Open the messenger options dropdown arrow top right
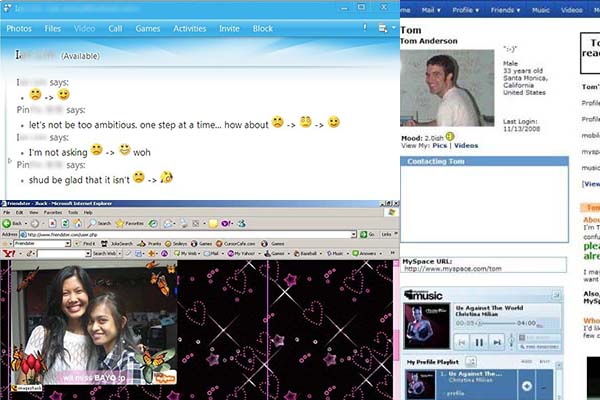Screen dimensions: 600x400 tap(394, 28)
